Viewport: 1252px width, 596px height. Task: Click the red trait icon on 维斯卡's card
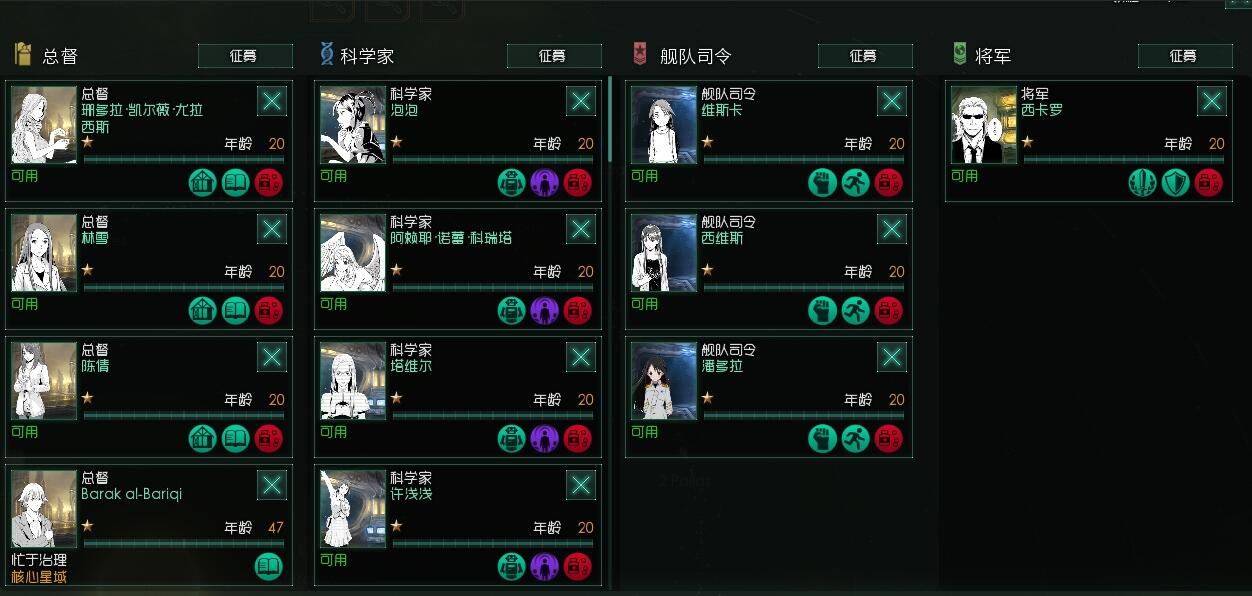[888, 182]
